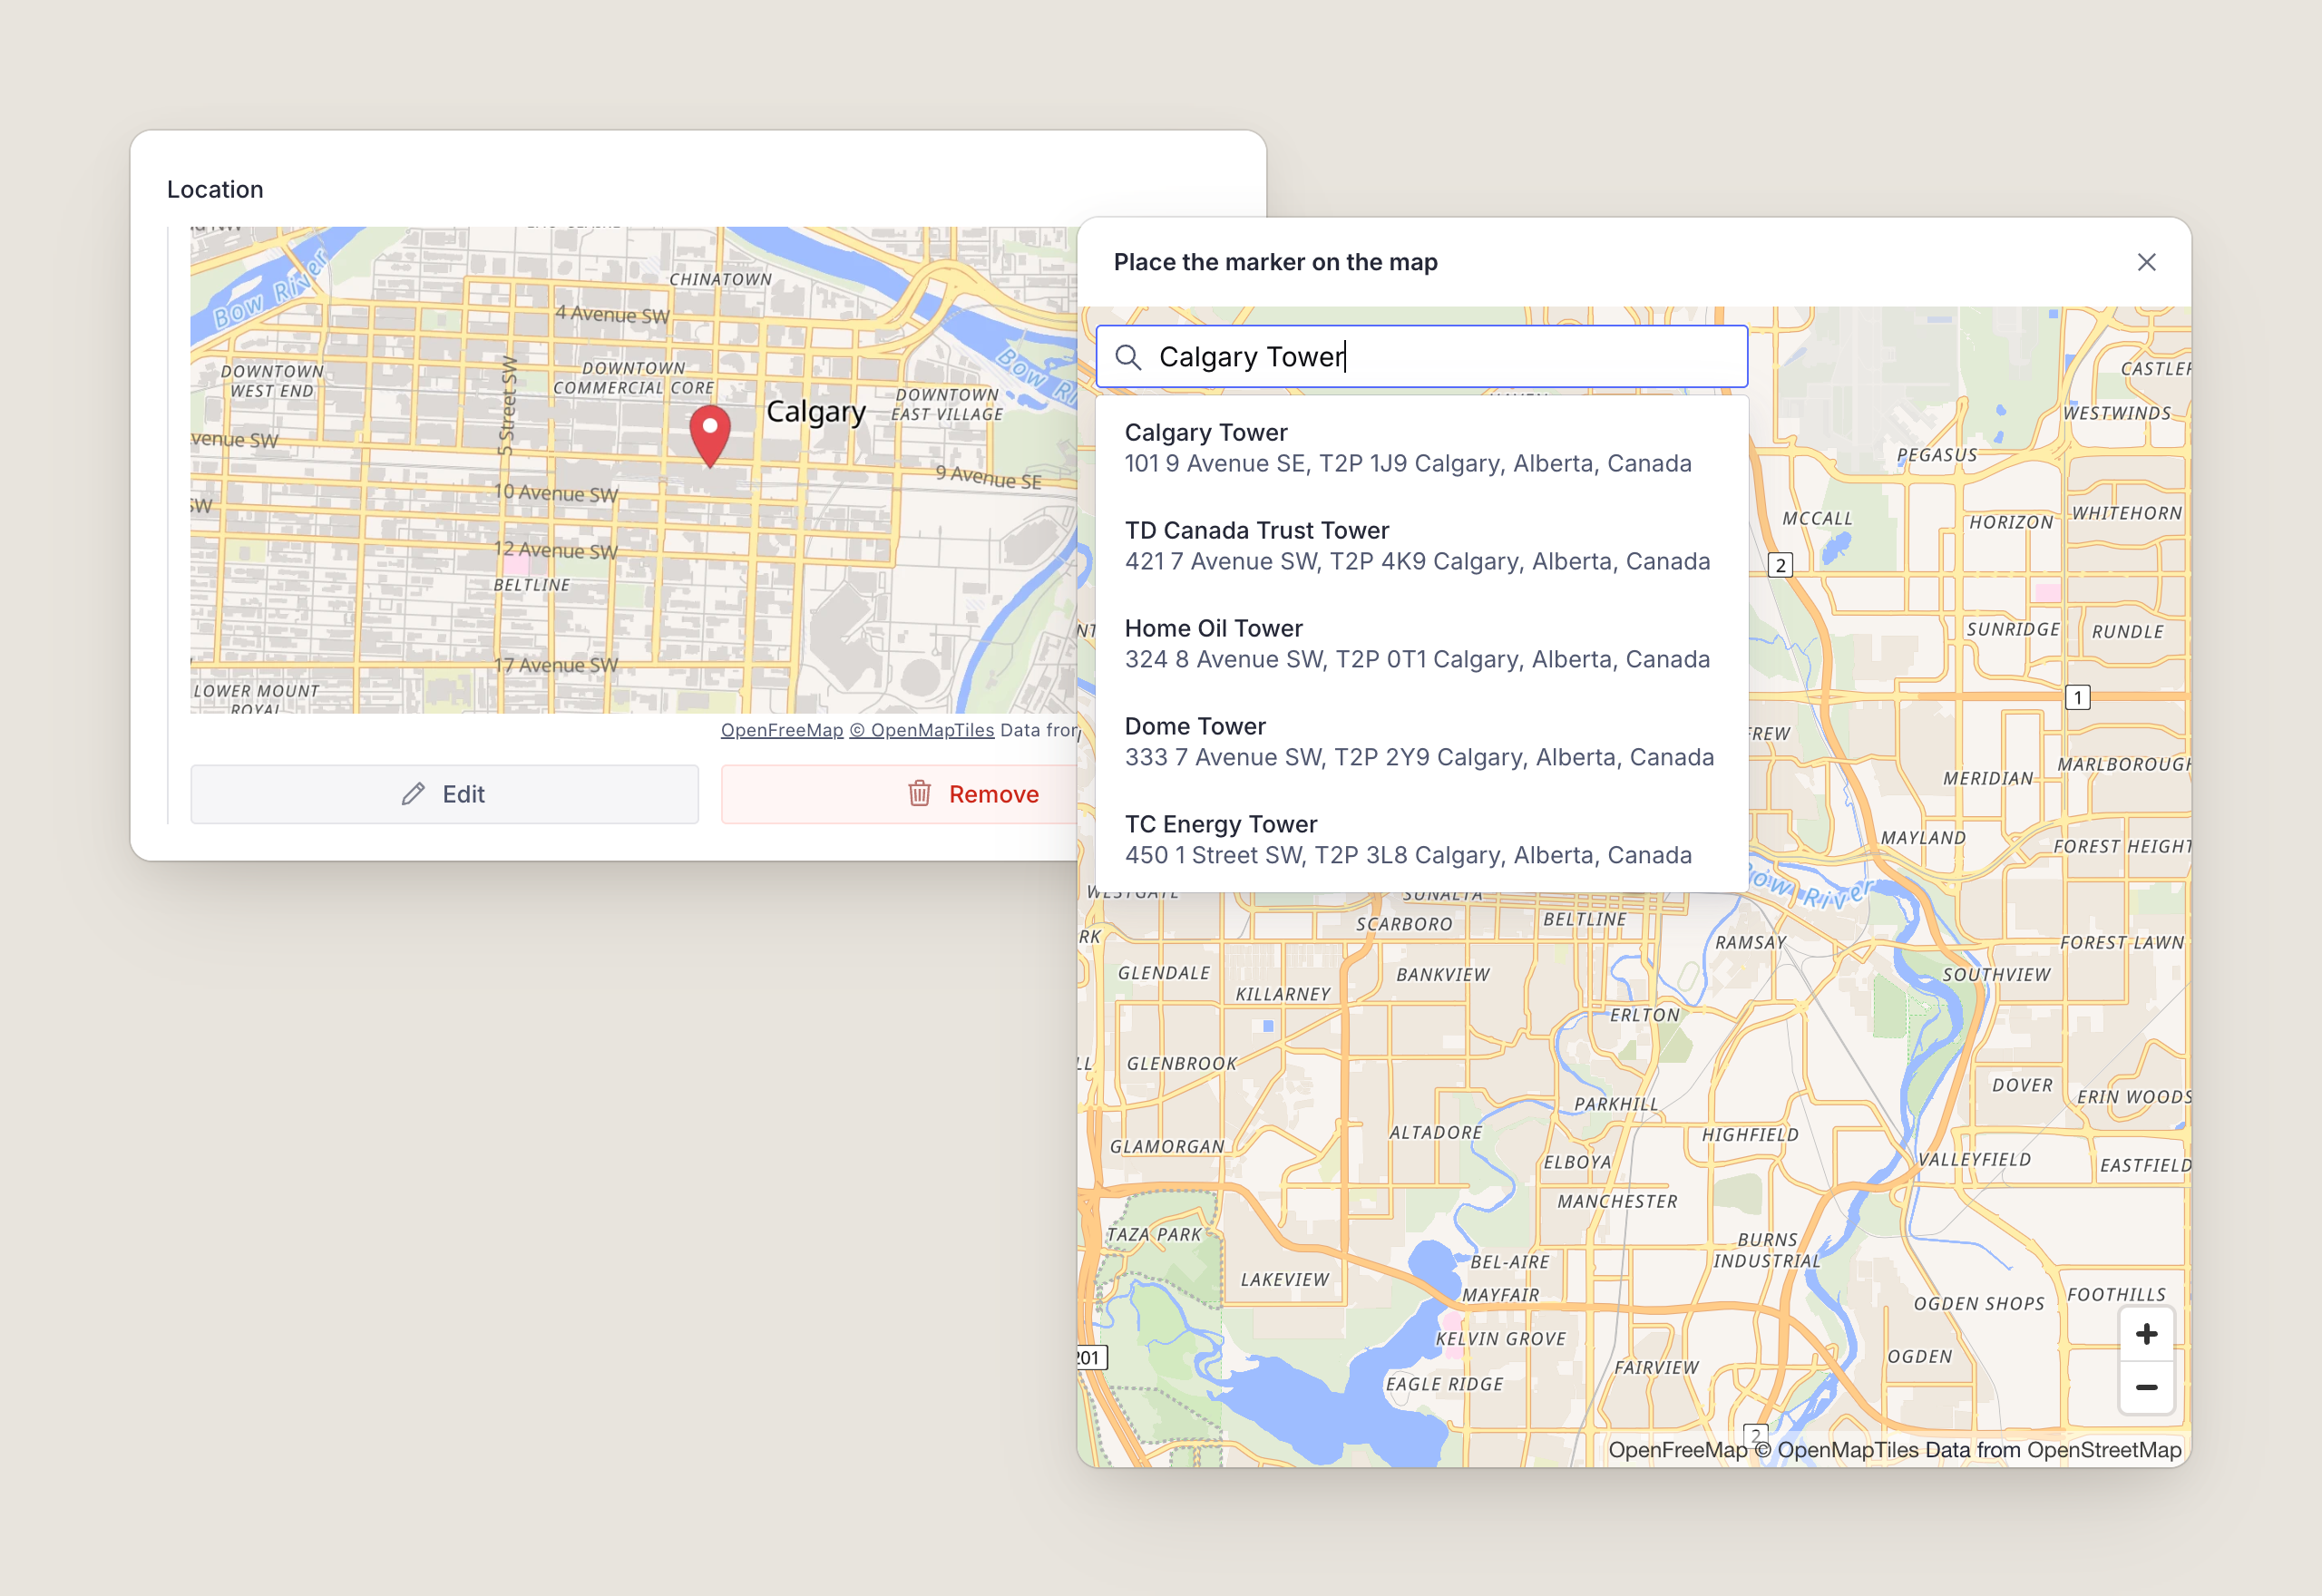Select the Calgary Tower search result
Image resolution: width=2322 pixels, height=1596 pixels.
coord(1422,448)
